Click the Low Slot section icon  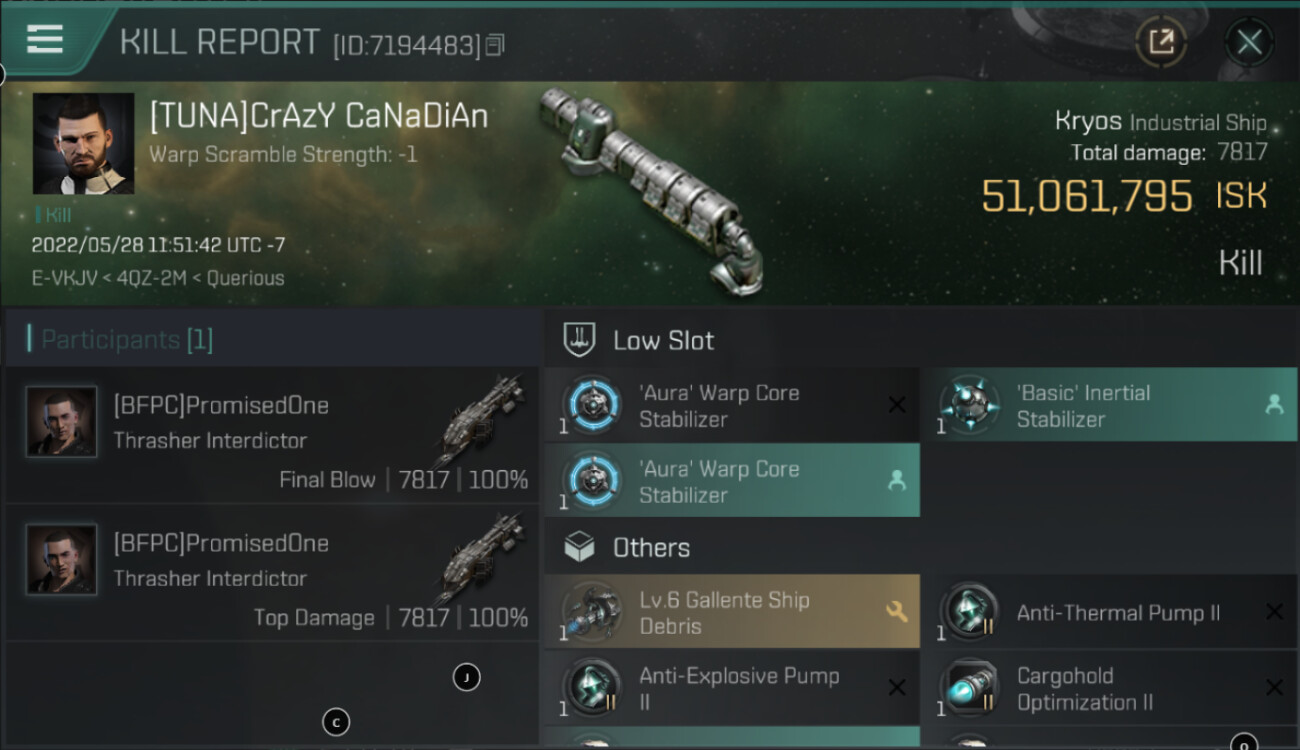click(581, 340)
